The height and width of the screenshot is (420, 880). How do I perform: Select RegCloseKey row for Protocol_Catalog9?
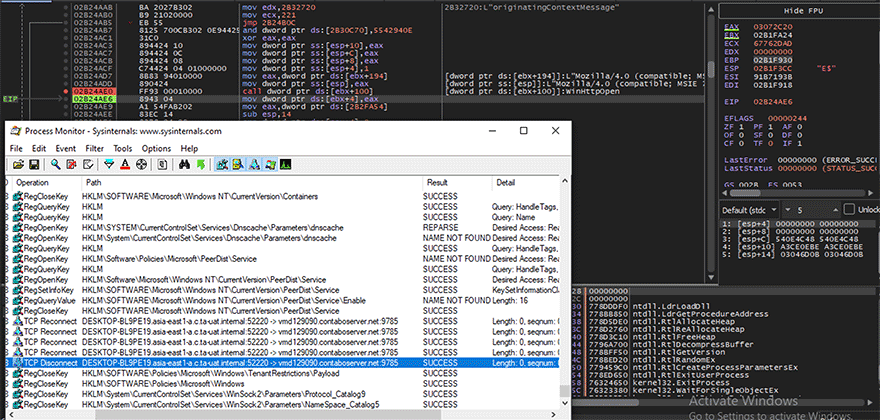pos(283,394)
